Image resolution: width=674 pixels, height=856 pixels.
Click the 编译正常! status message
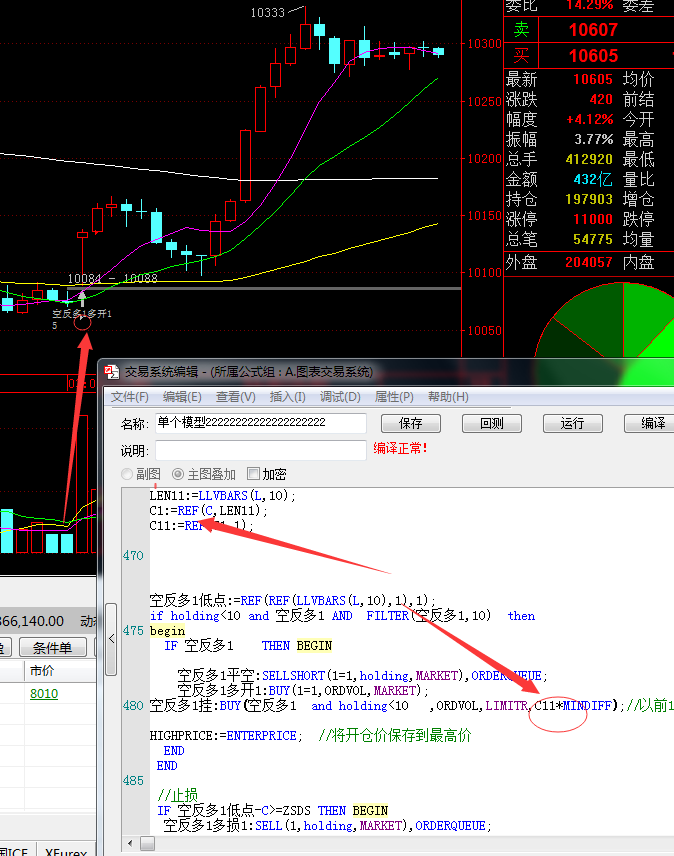click(400, 448)
